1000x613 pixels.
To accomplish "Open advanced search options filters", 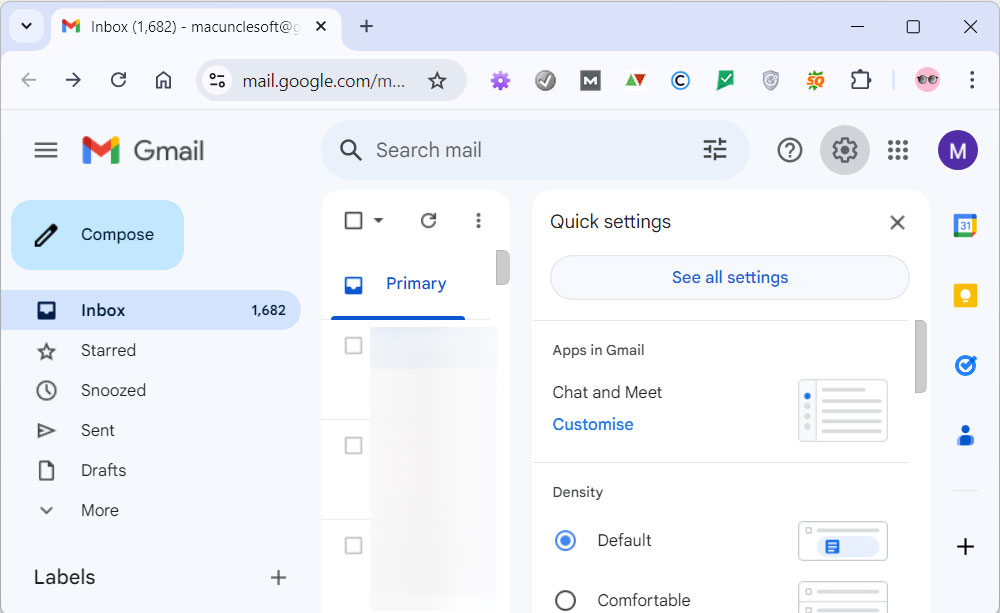I will point(714,148).
